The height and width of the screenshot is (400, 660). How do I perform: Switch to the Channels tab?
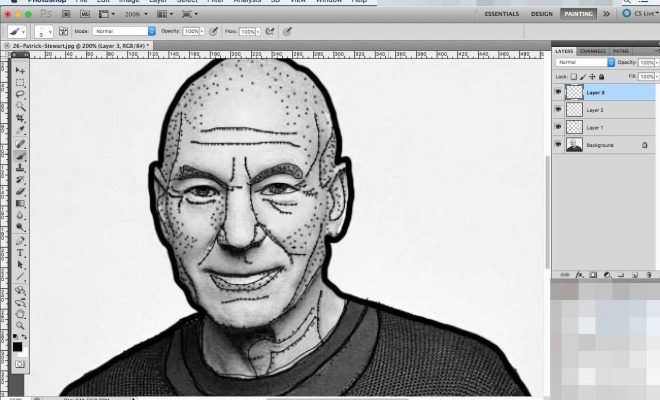pos(593,51)
